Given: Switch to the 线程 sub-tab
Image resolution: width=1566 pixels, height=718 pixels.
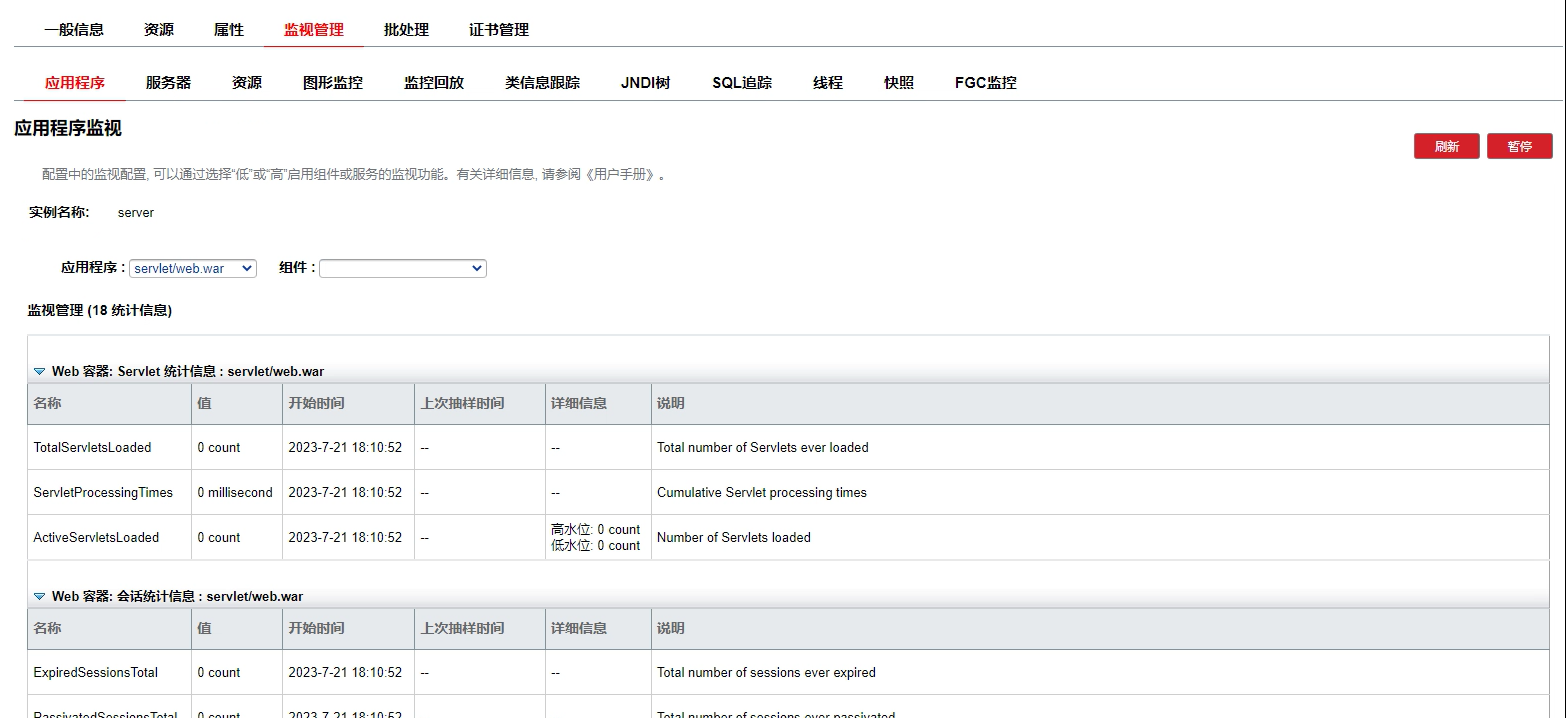Looking at the screenshot, I should [828, 83].
